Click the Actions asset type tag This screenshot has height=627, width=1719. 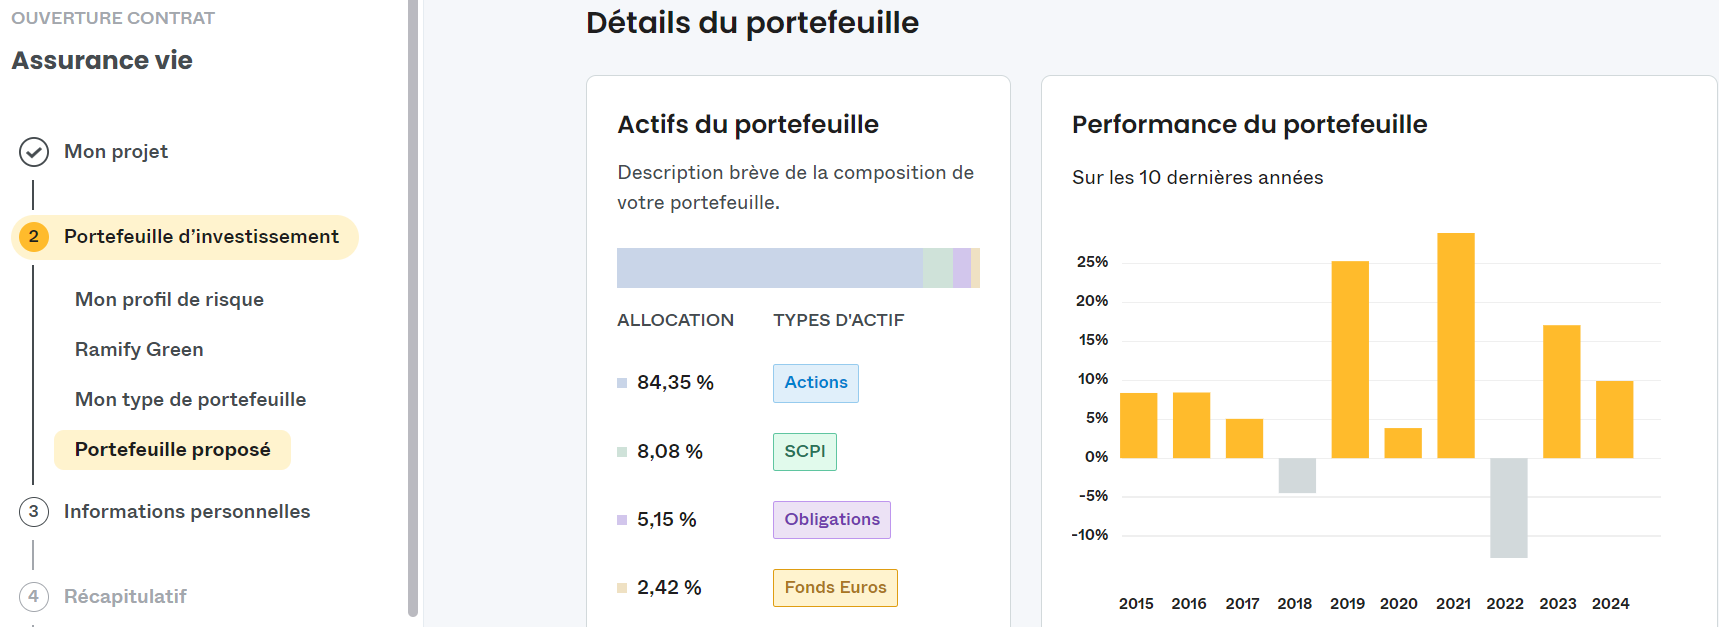(x=815, y=383)
